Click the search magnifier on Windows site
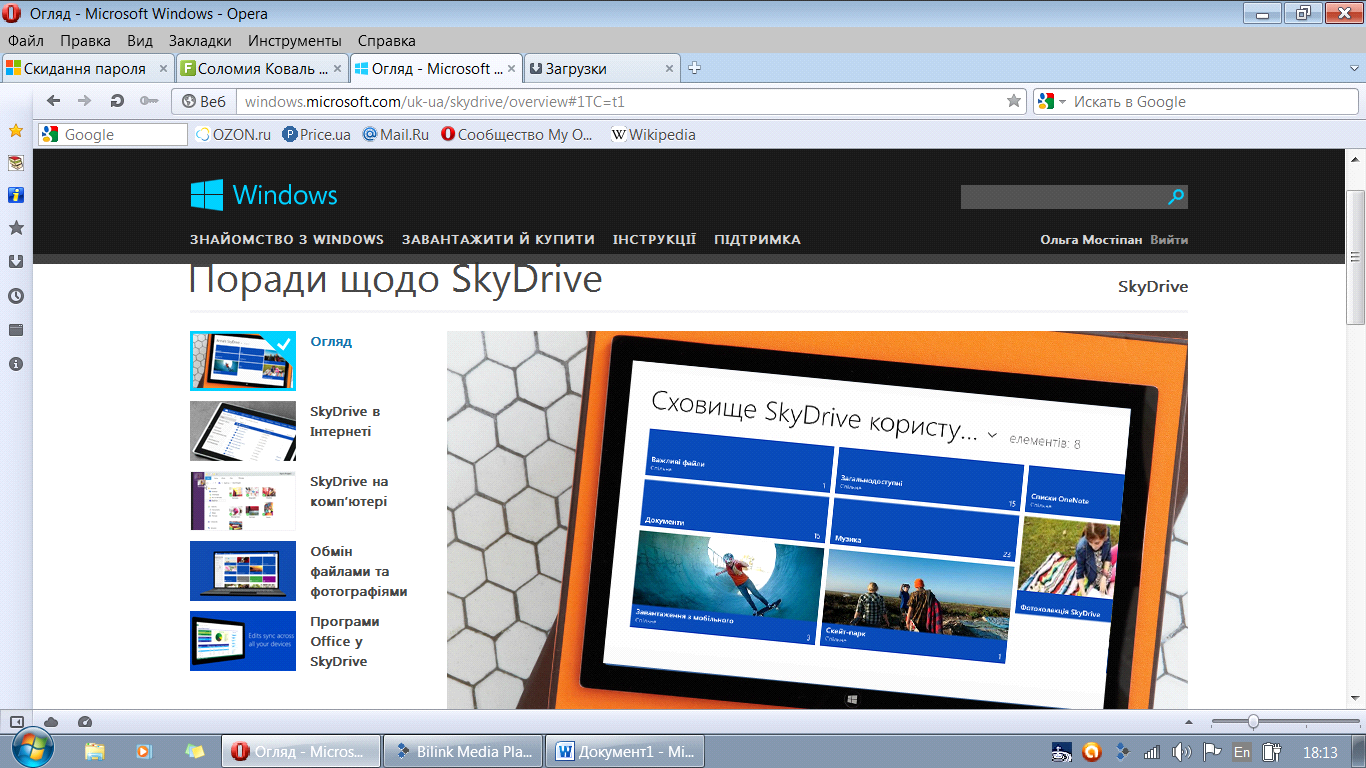The width and height of the screenshot is (1366, 768). pyautogui.click(x=1176, y=197)
